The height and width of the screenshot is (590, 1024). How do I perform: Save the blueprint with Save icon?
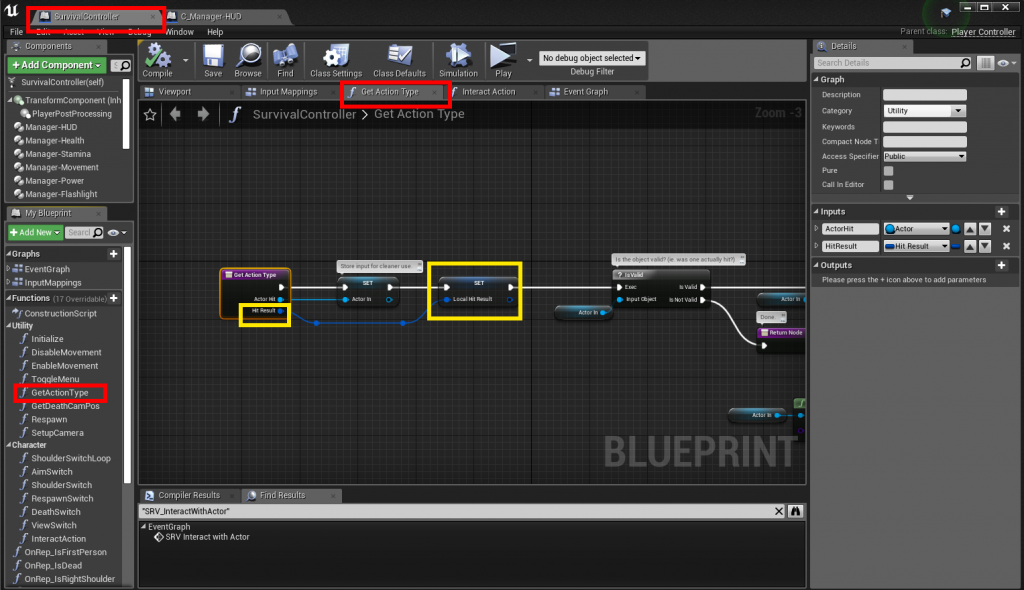(x=213, y=59)
